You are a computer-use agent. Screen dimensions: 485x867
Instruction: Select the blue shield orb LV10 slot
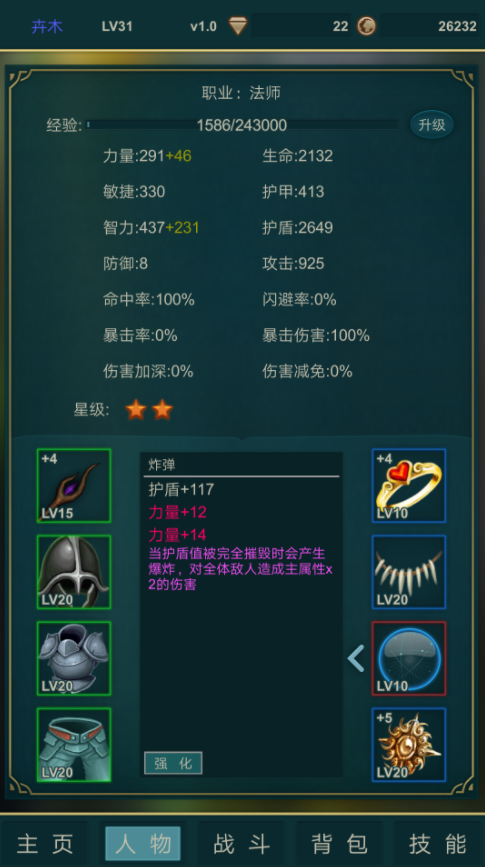click(409, 658)
